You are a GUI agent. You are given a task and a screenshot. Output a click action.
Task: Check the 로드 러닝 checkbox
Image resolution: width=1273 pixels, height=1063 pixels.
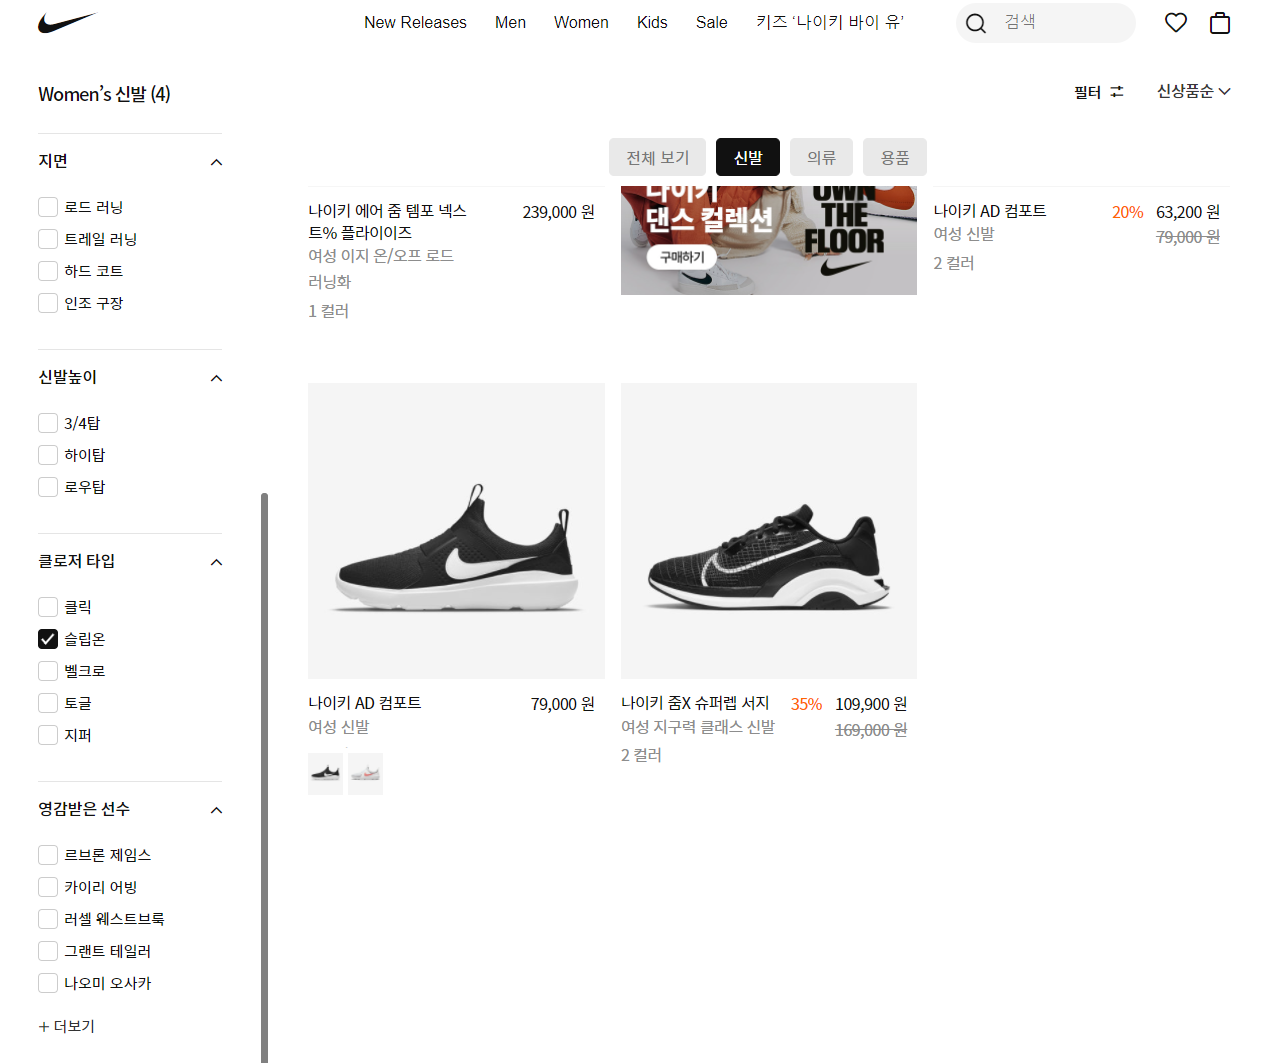48,207
